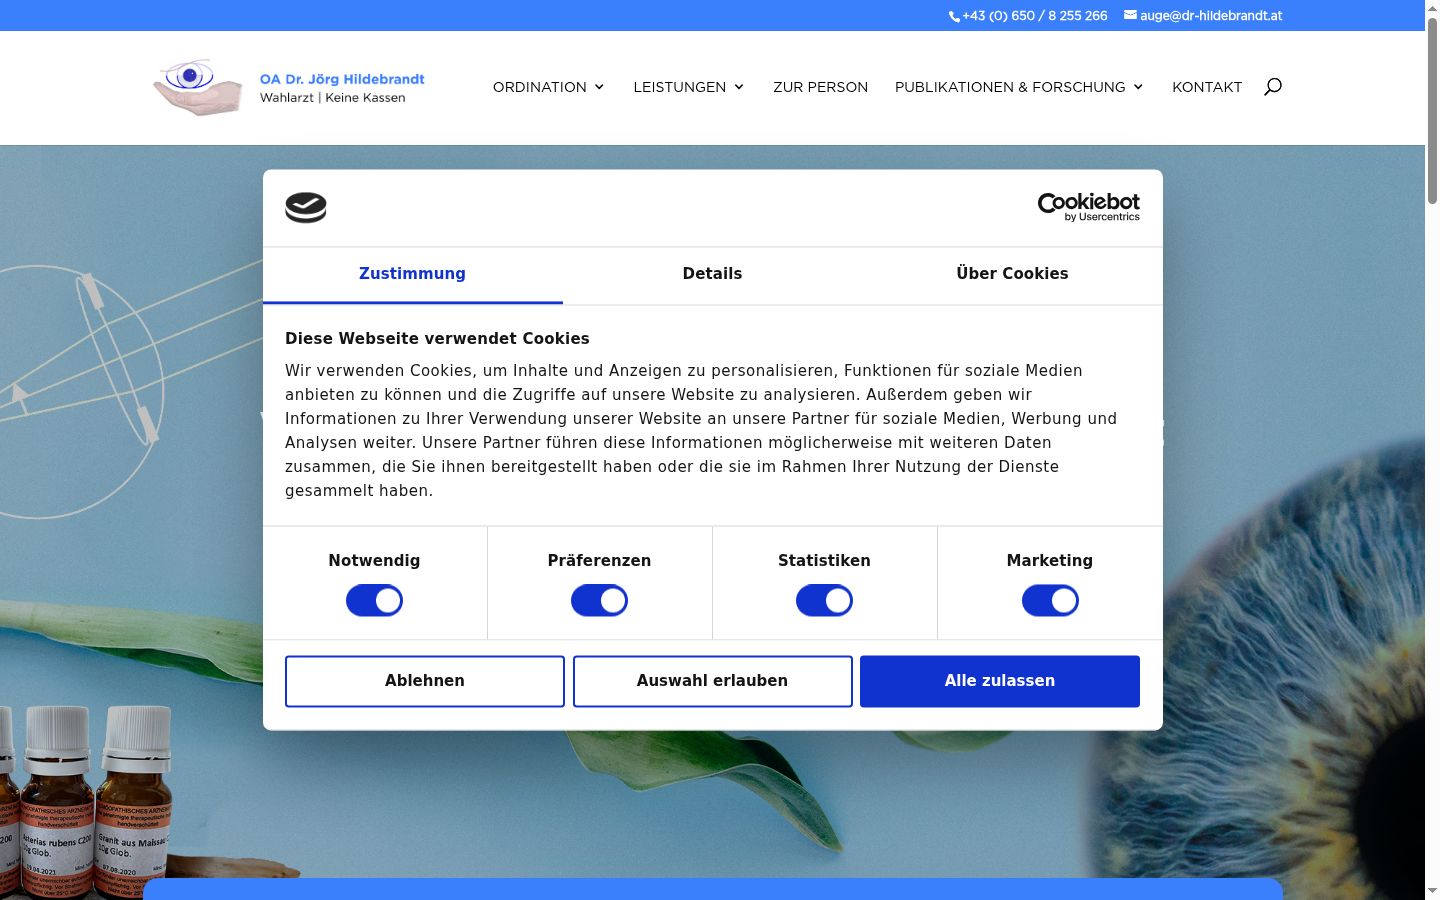Image resolution: width=1440 pixels, height=900 pixels.
Task: Select the Über Cookies tab
Action: 1012,274
